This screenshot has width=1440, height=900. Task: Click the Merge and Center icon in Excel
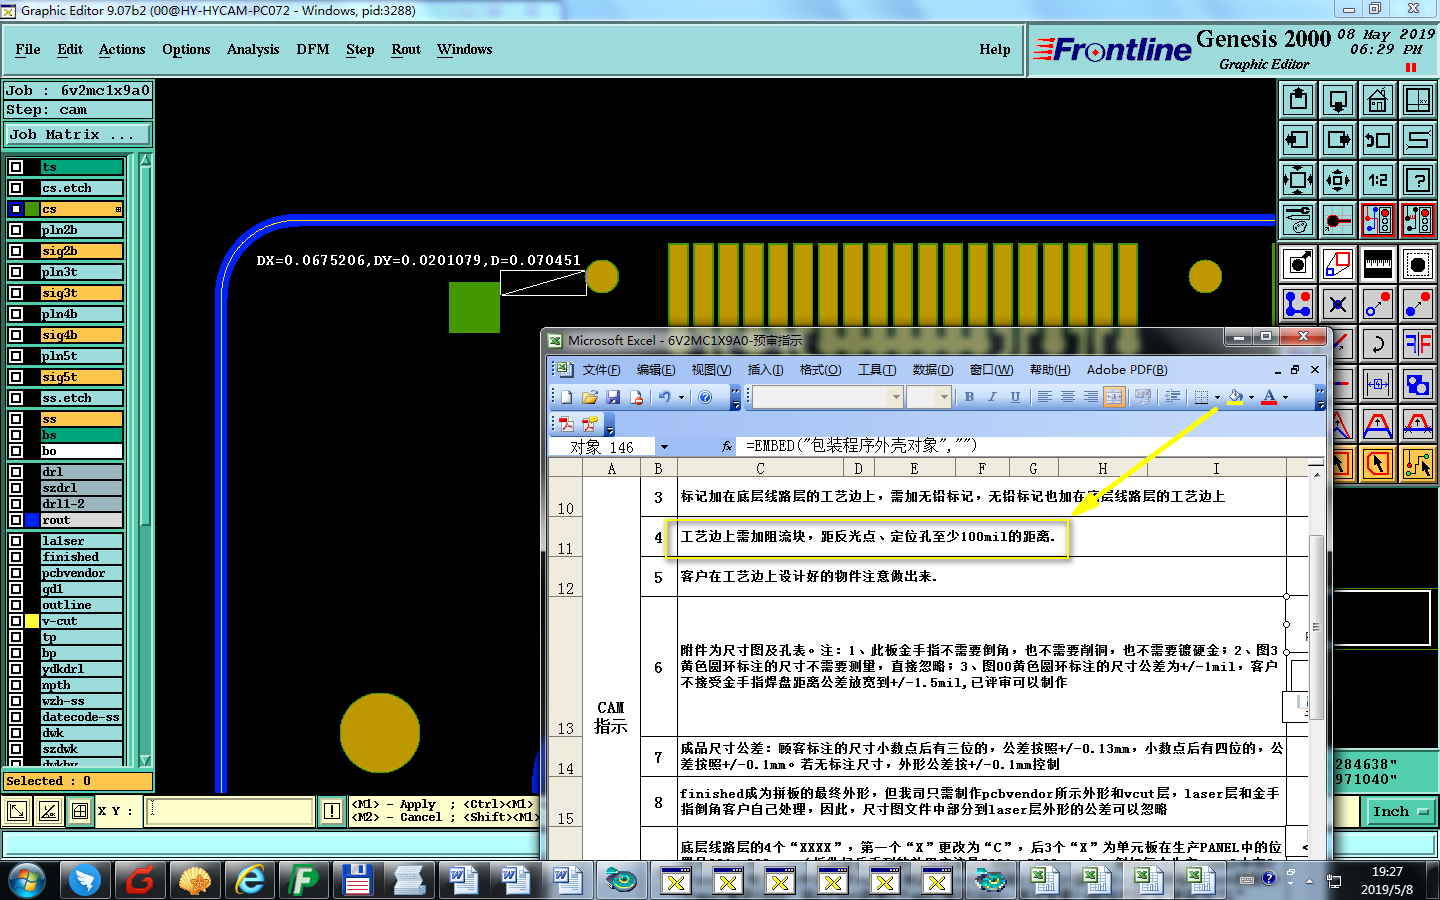click(x=1114, y=397)
